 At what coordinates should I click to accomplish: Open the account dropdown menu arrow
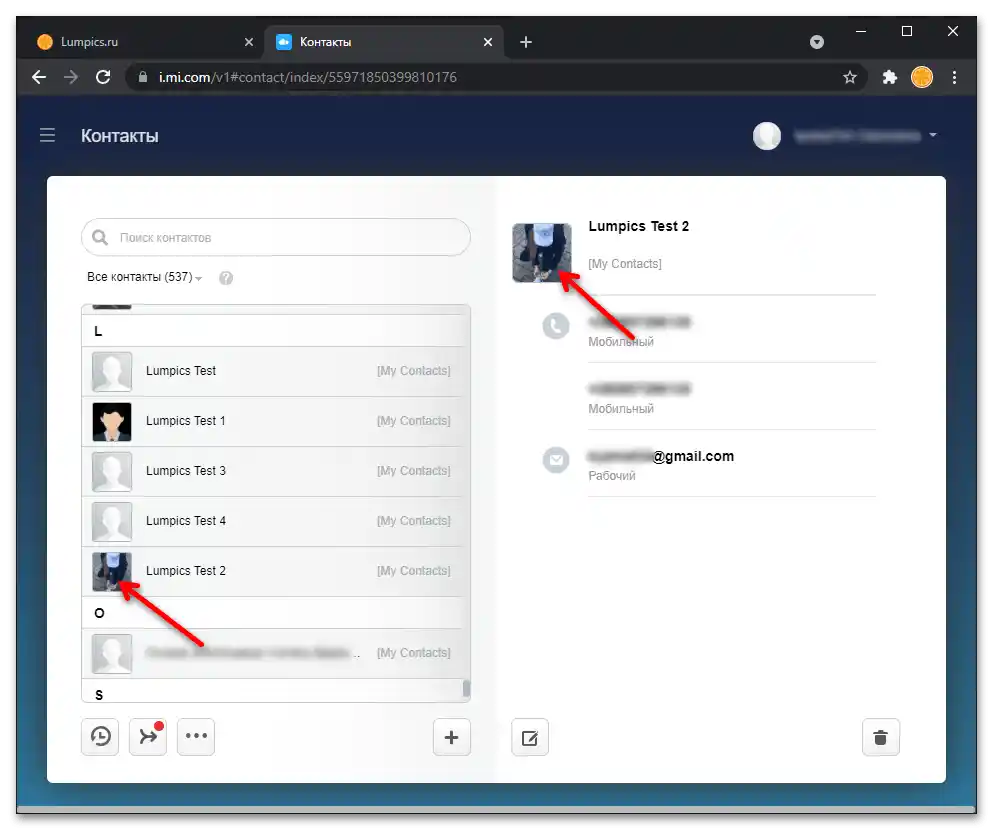tap(933, 135)
